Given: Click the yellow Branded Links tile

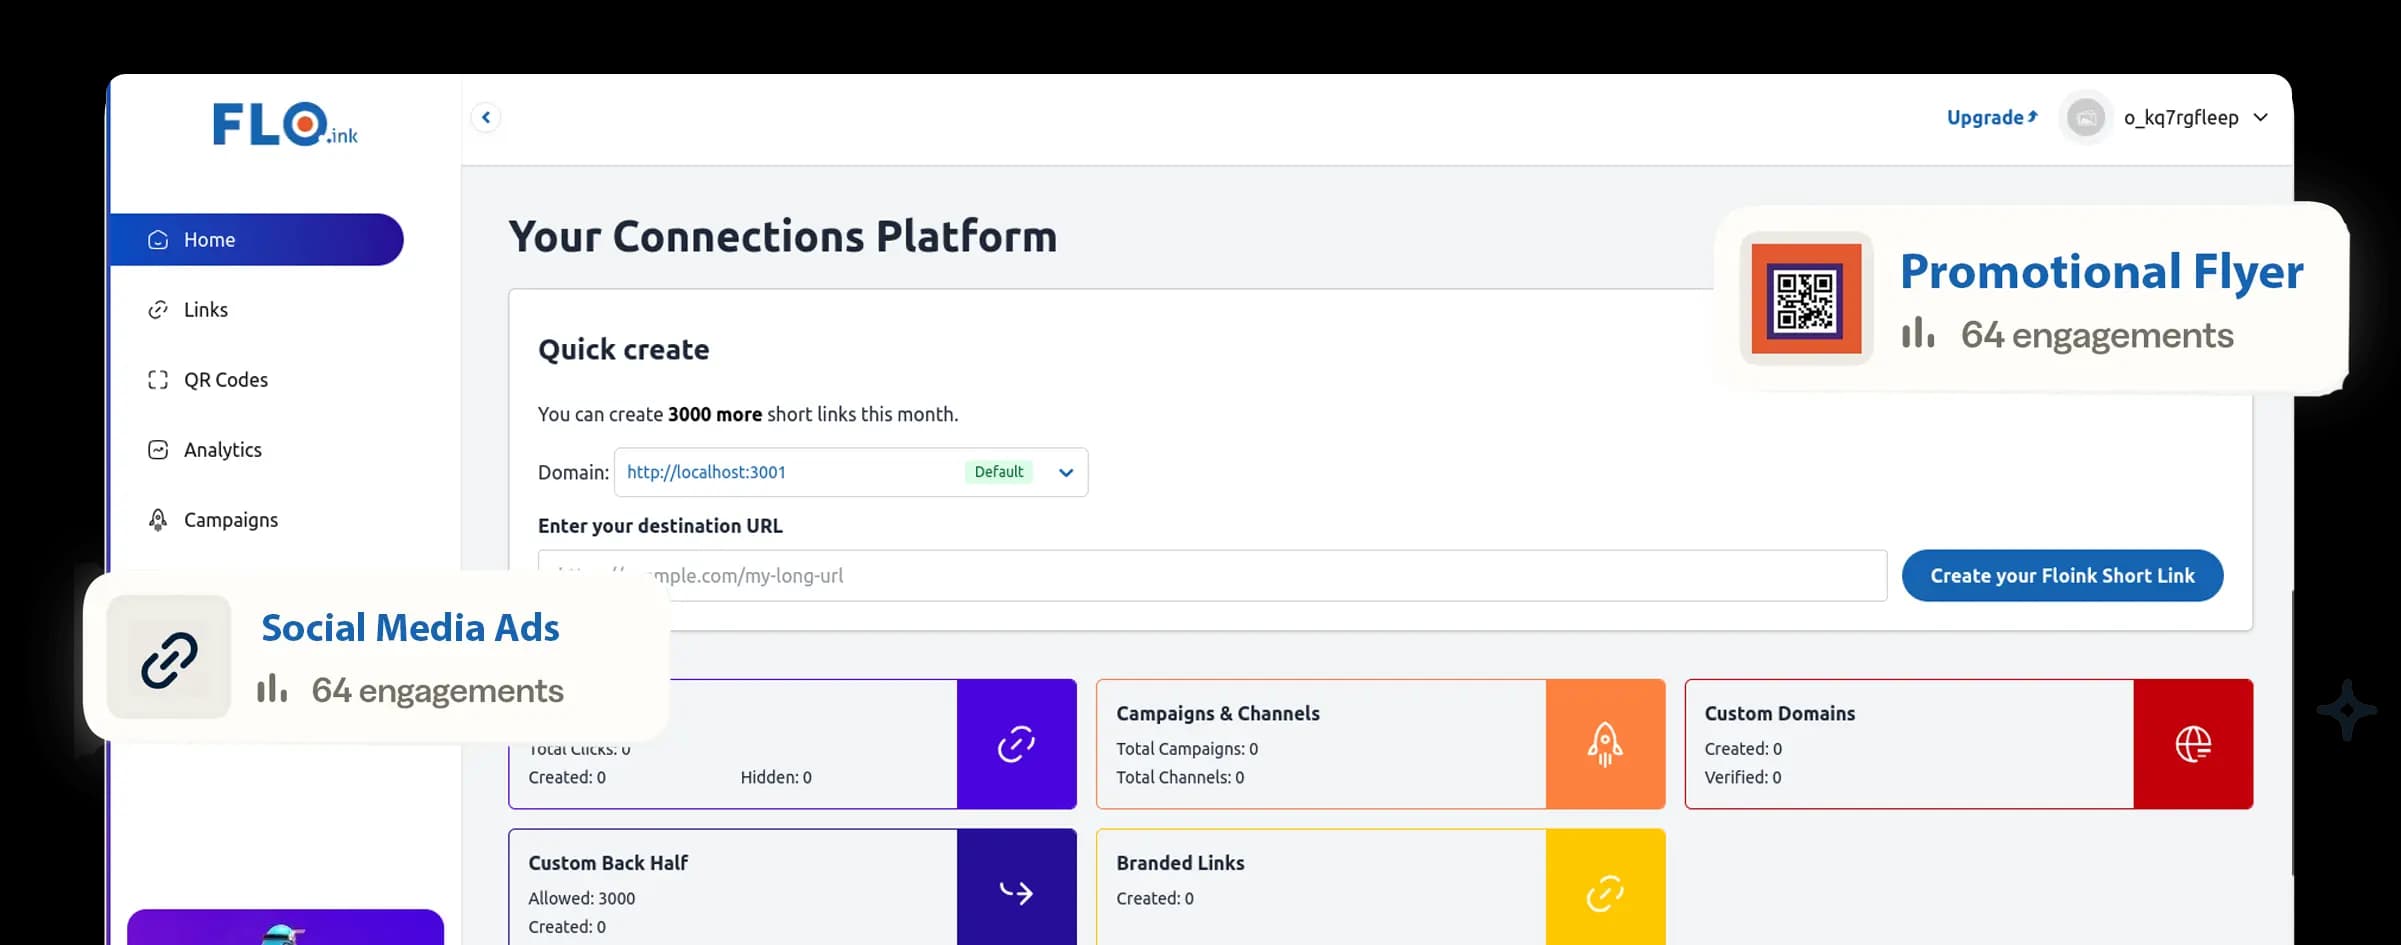Looking at the screenshot, I should (x=1605, y=890).
